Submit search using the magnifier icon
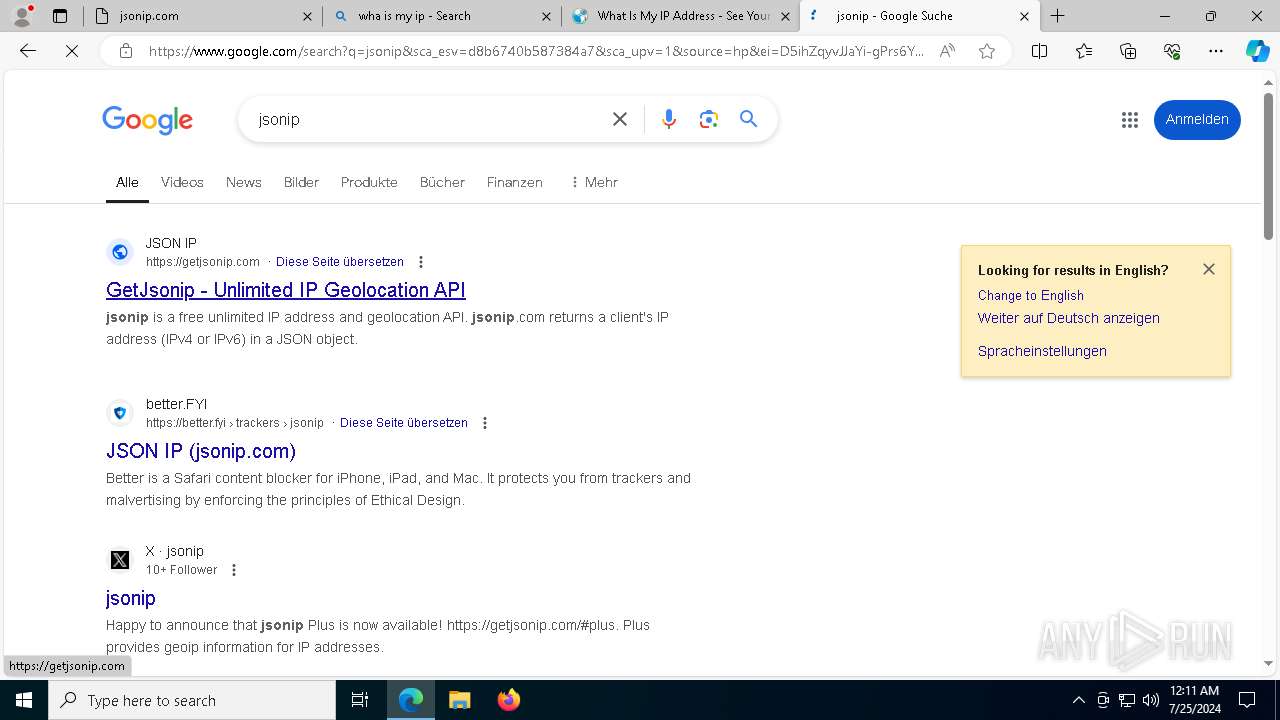Screen dimensions: 1280x720 click(748, 119)
